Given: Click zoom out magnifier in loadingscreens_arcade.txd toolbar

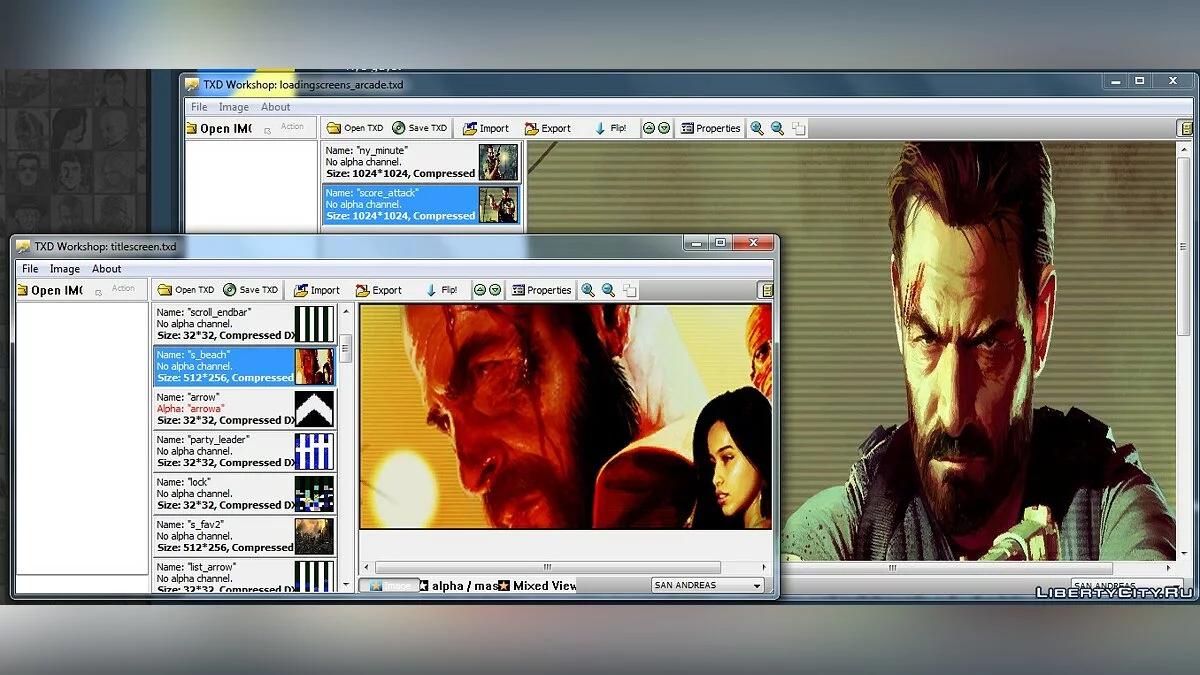Looking at the screenshot, I should pos(777,128).
